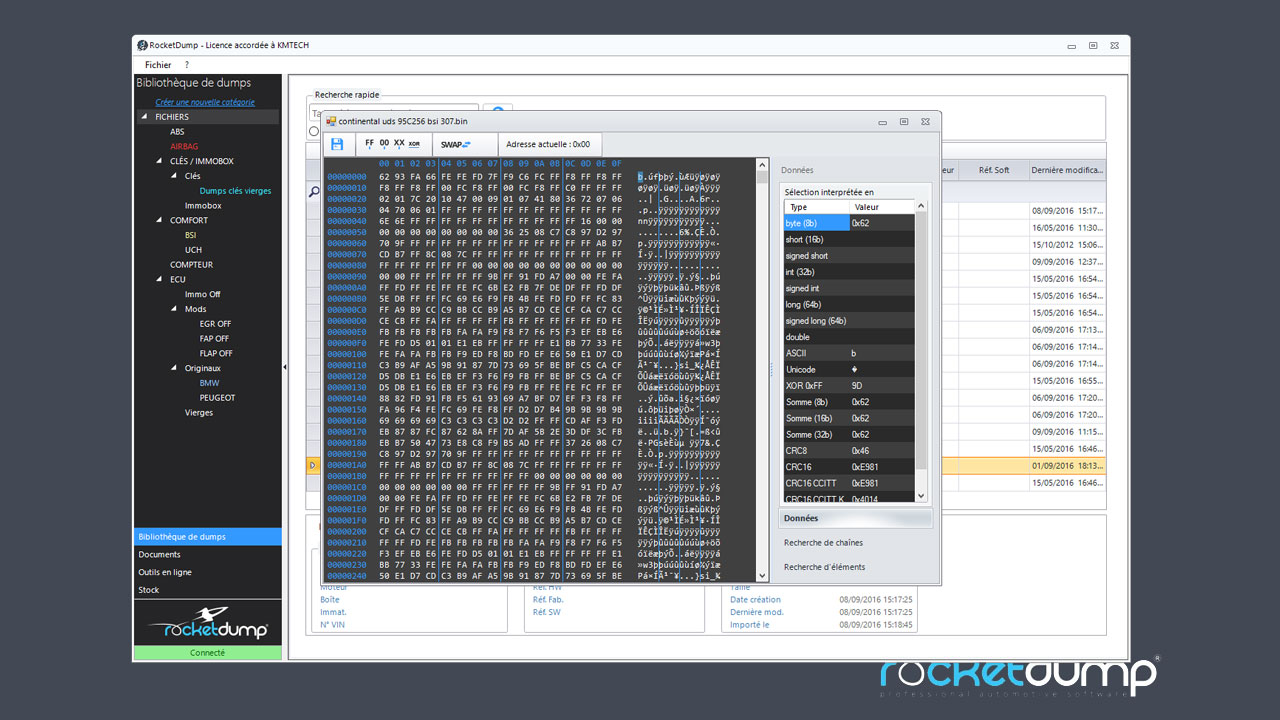The height and width of the screenshot is (720, 1280).
Task: Select the XOR 0xFF row
Action: click(x=849, y=386)
